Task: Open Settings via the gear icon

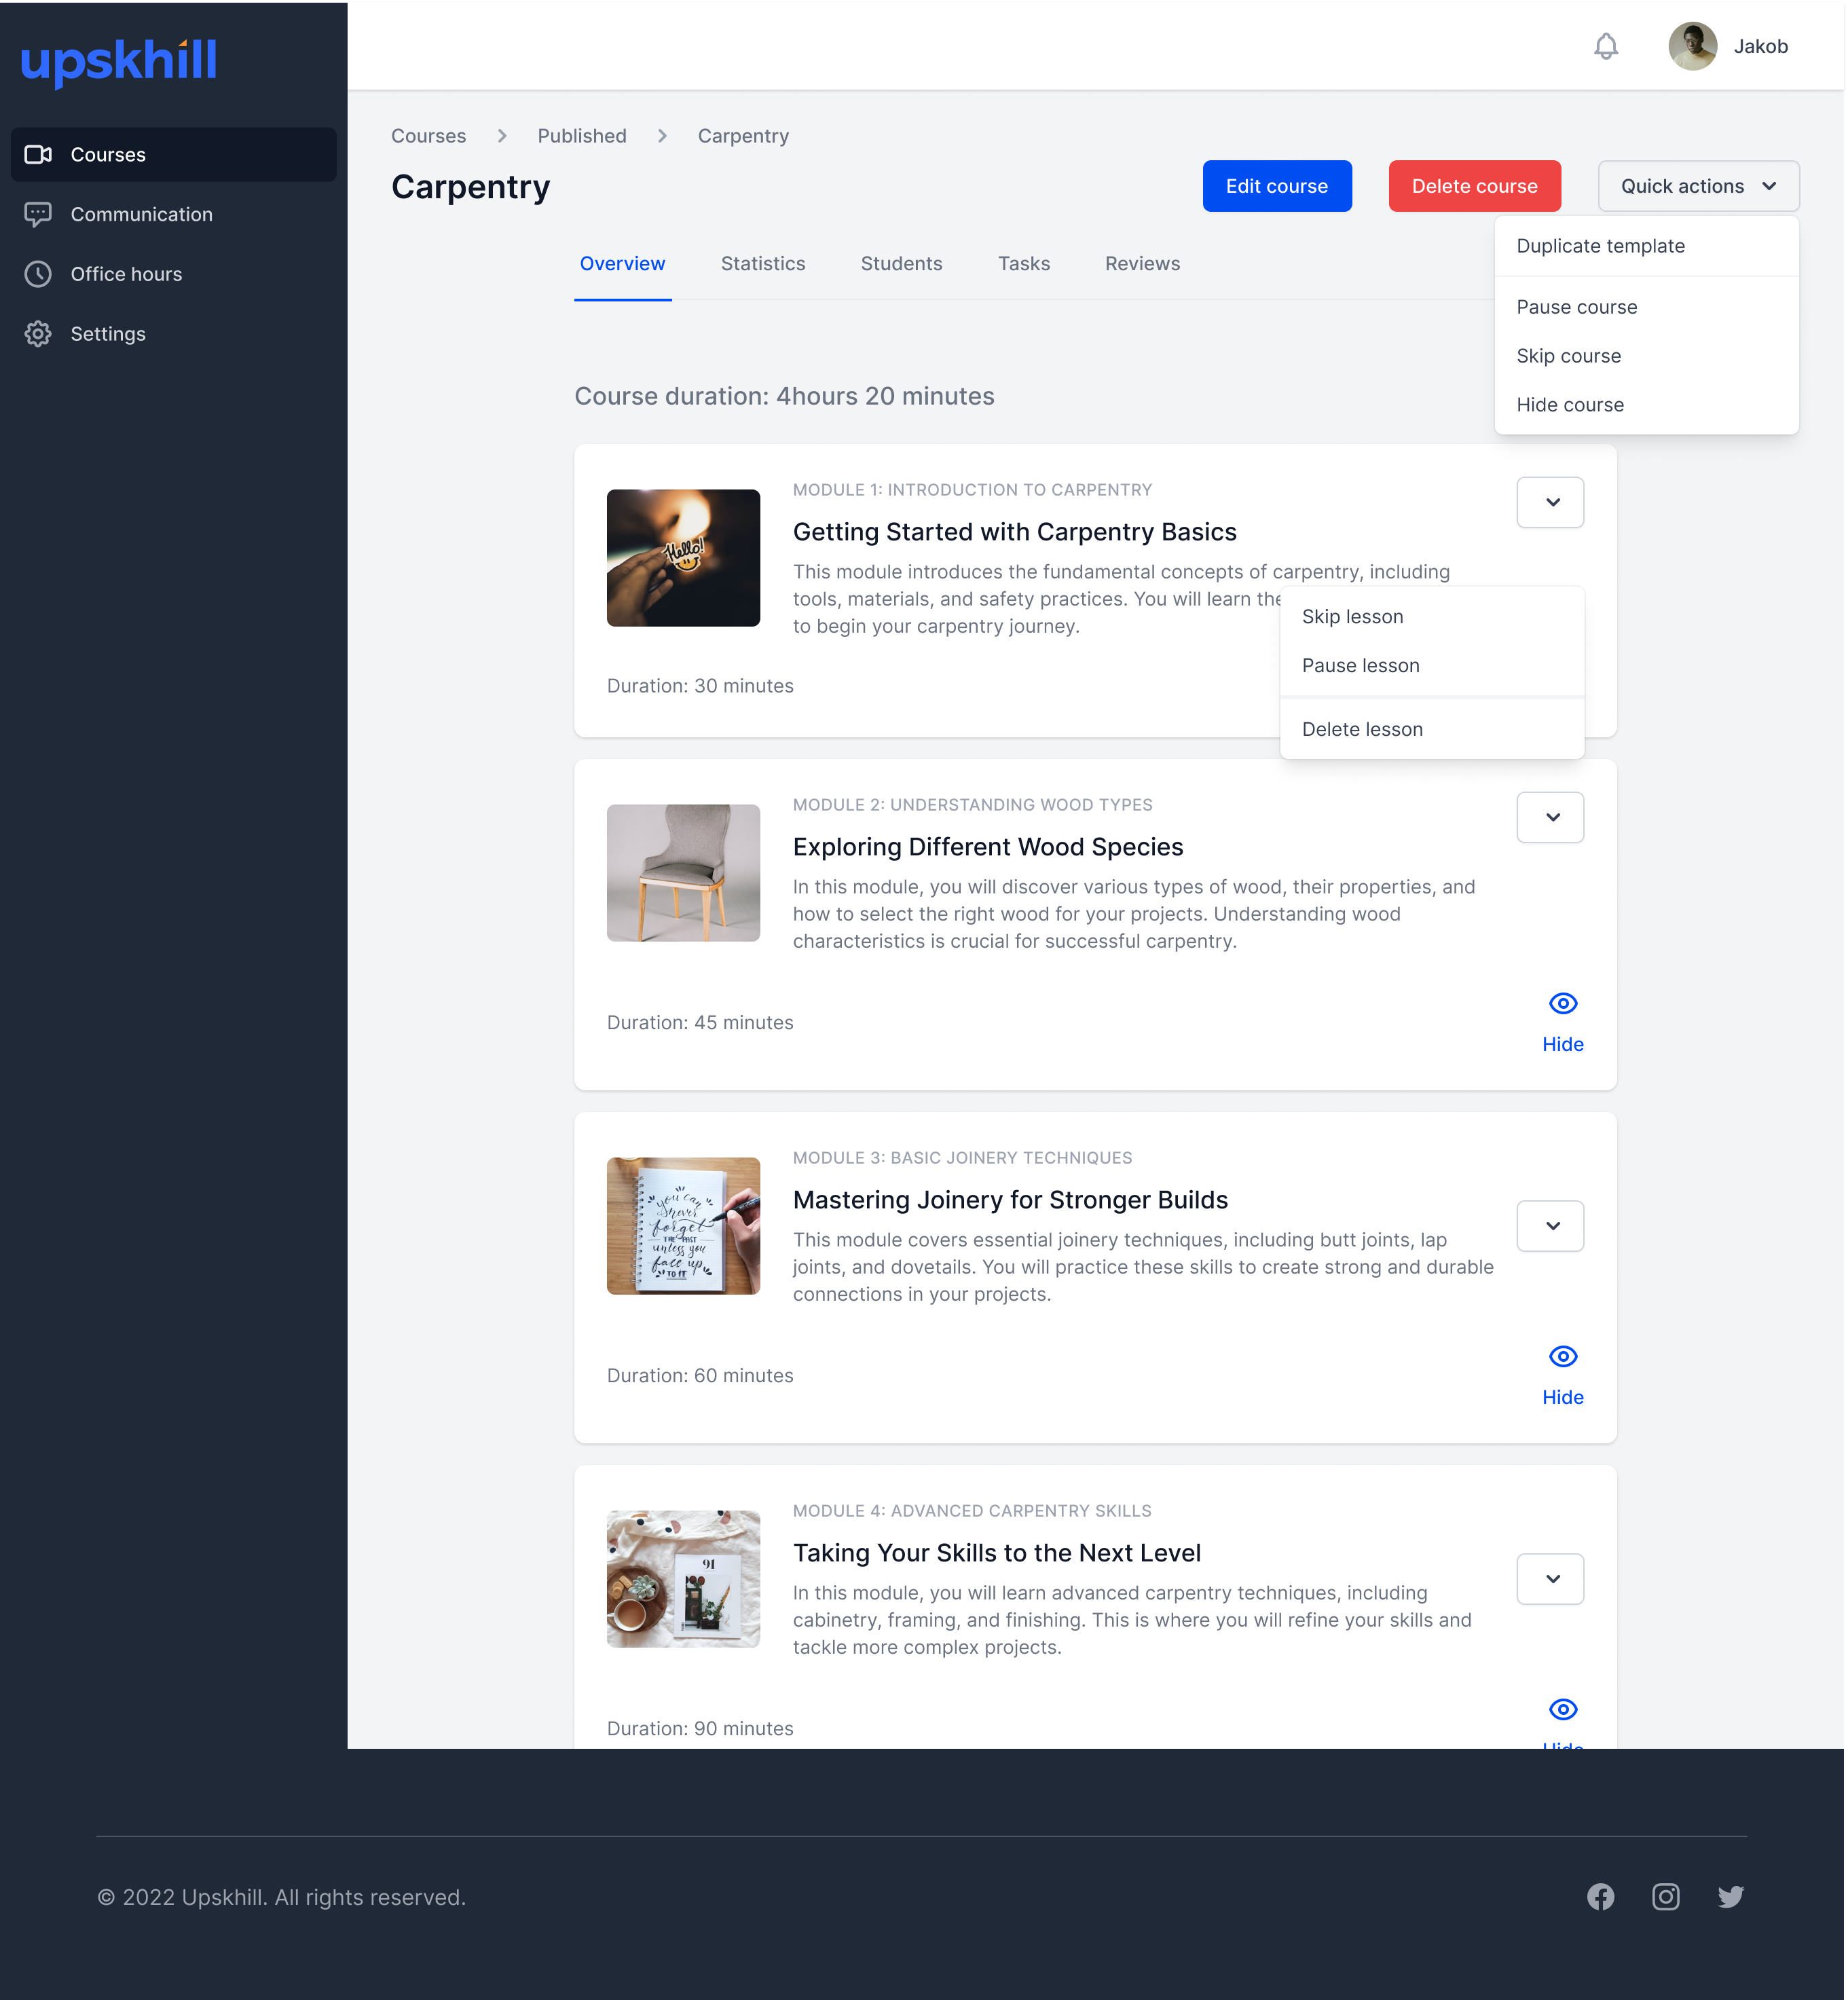Action: [x=38, y=334]
